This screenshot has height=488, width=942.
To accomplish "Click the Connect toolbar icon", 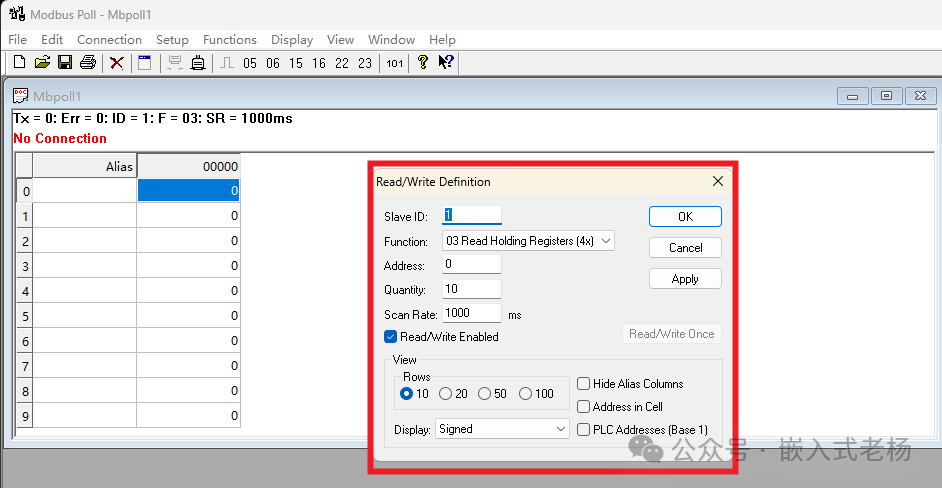I will click(x=198, y=63).
